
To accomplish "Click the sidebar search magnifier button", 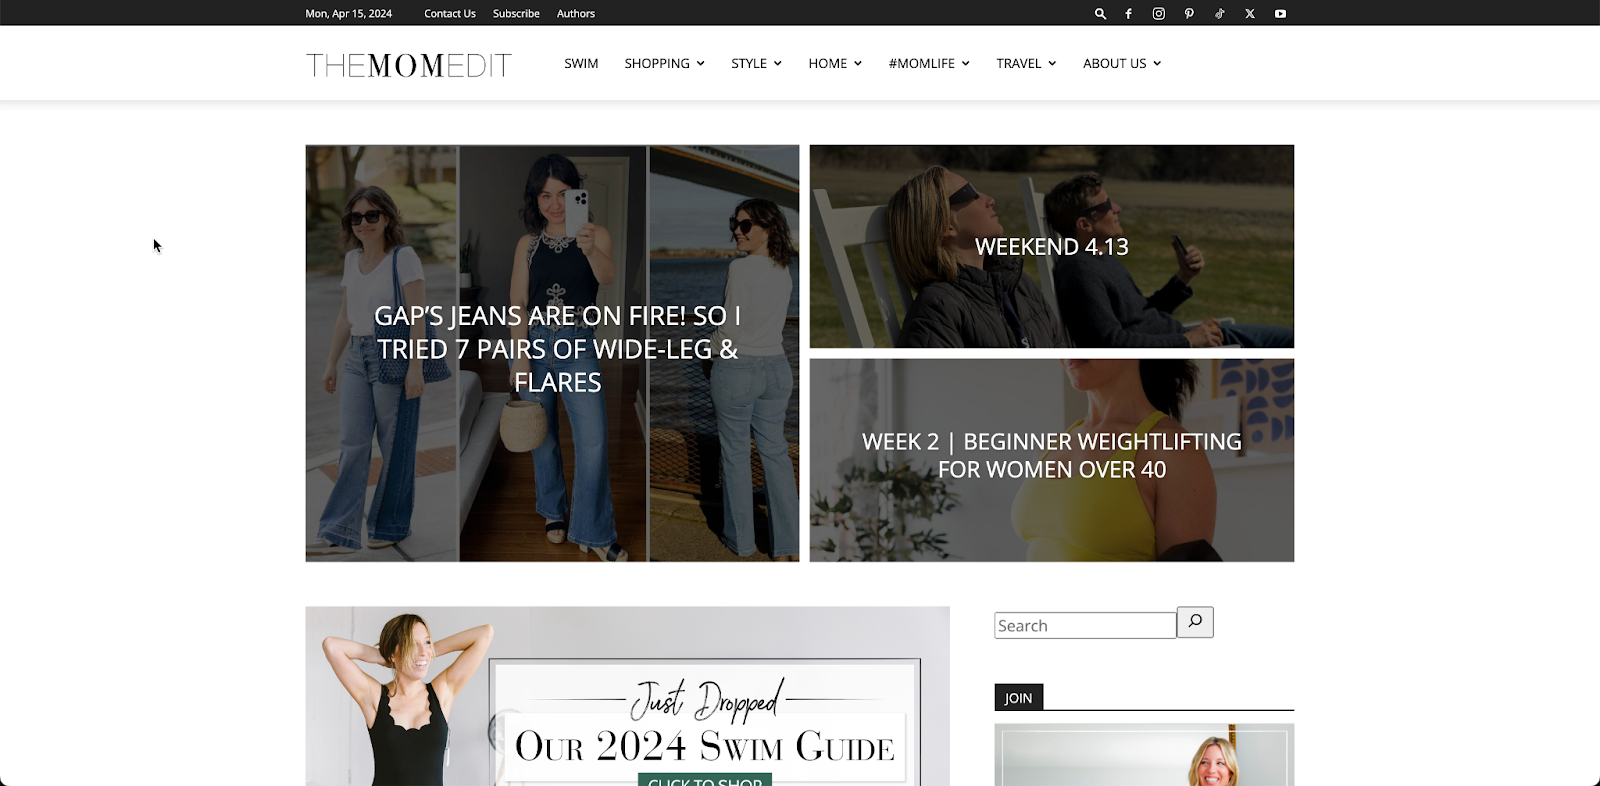I will (1195, 622).
